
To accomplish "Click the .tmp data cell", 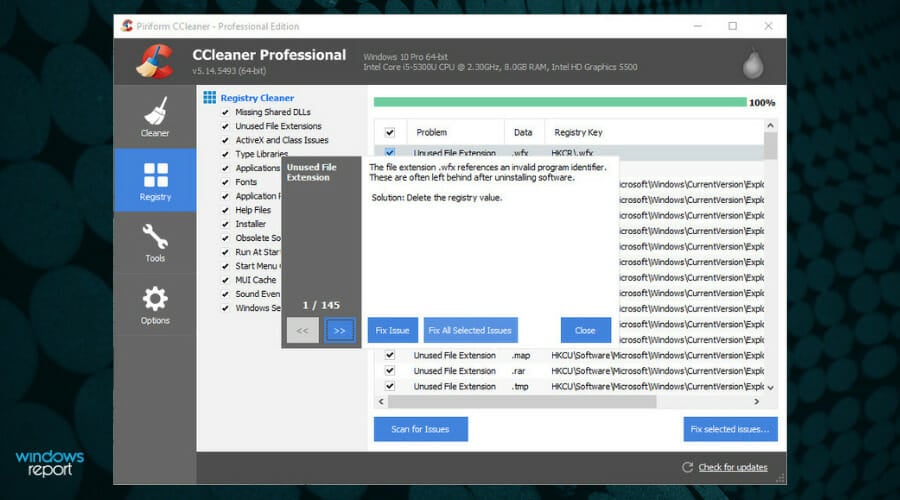I will coord(520,386).
